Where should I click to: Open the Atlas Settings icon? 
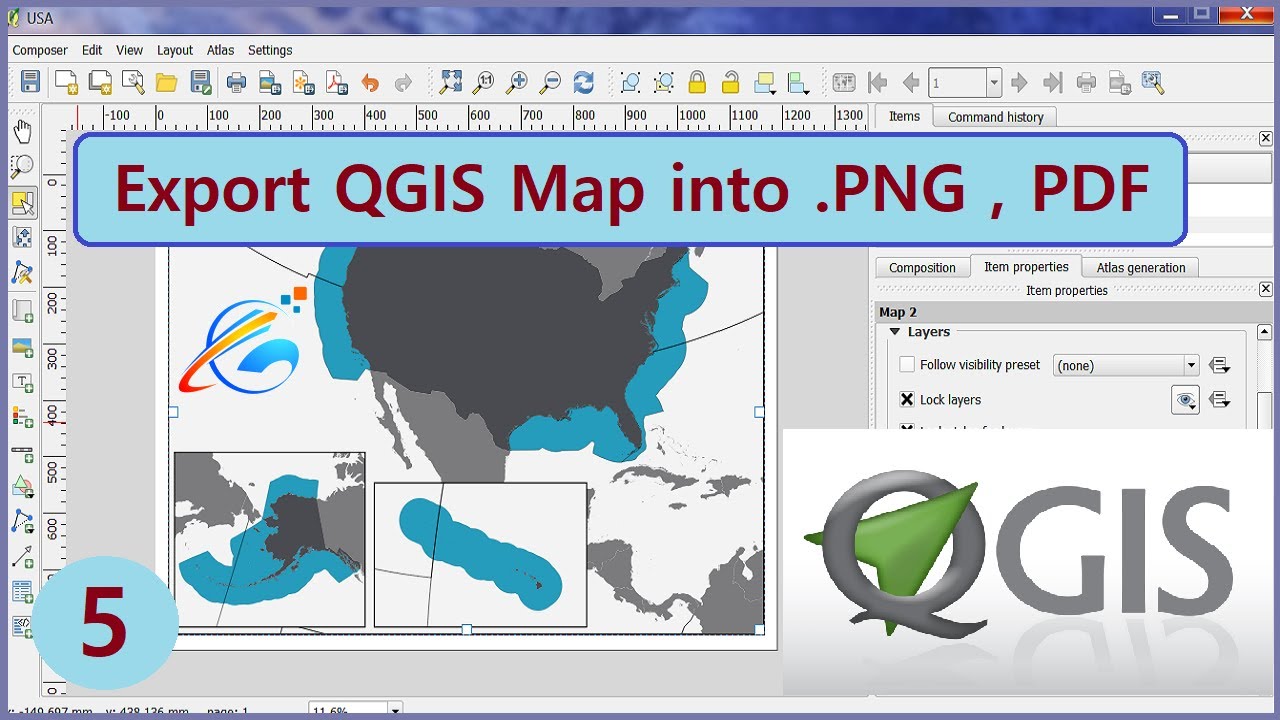(1153, 82)
